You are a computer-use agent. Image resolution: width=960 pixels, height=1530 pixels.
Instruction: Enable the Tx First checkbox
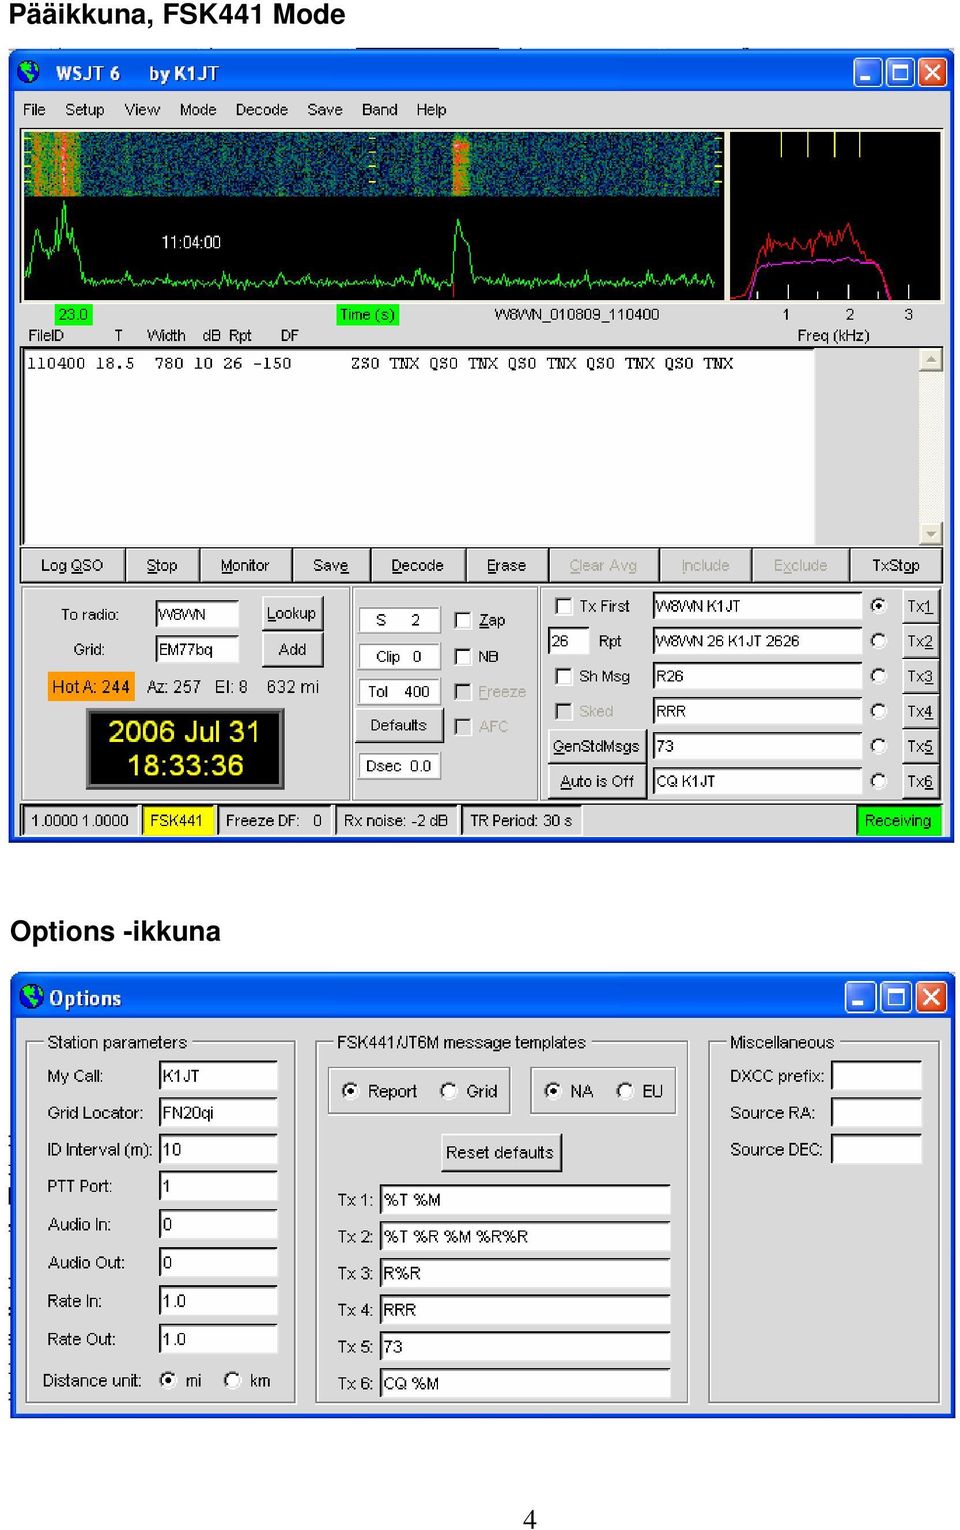click(563, 606)
